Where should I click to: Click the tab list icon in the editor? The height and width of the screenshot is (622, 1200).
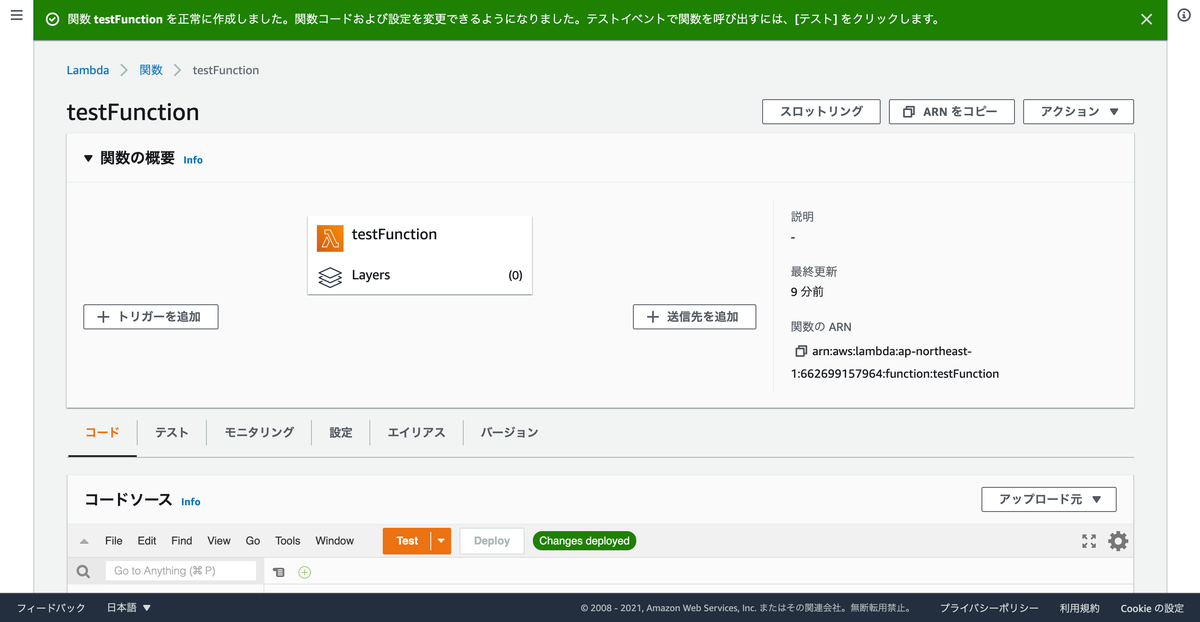[x=279, y=572]
